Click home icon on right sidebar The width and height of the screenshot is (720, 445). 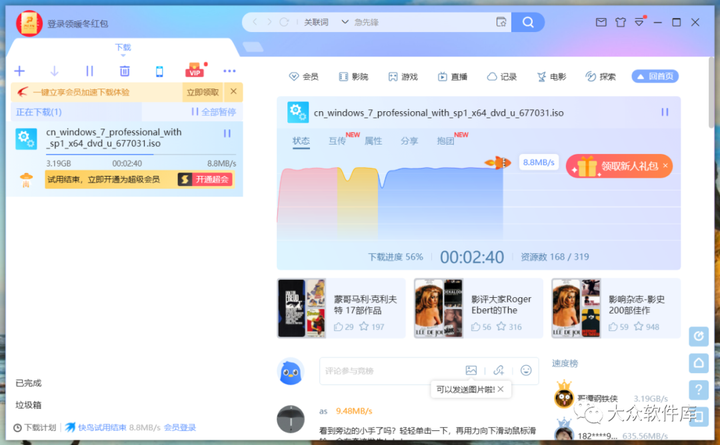[x=698, y=363]
